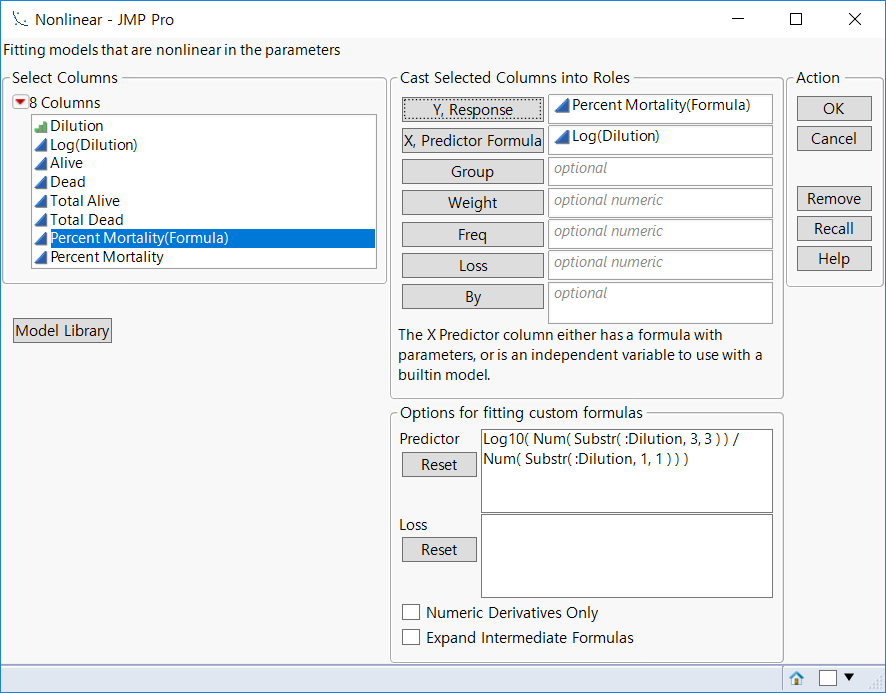Toggle the status bar checkbox square

827,678
